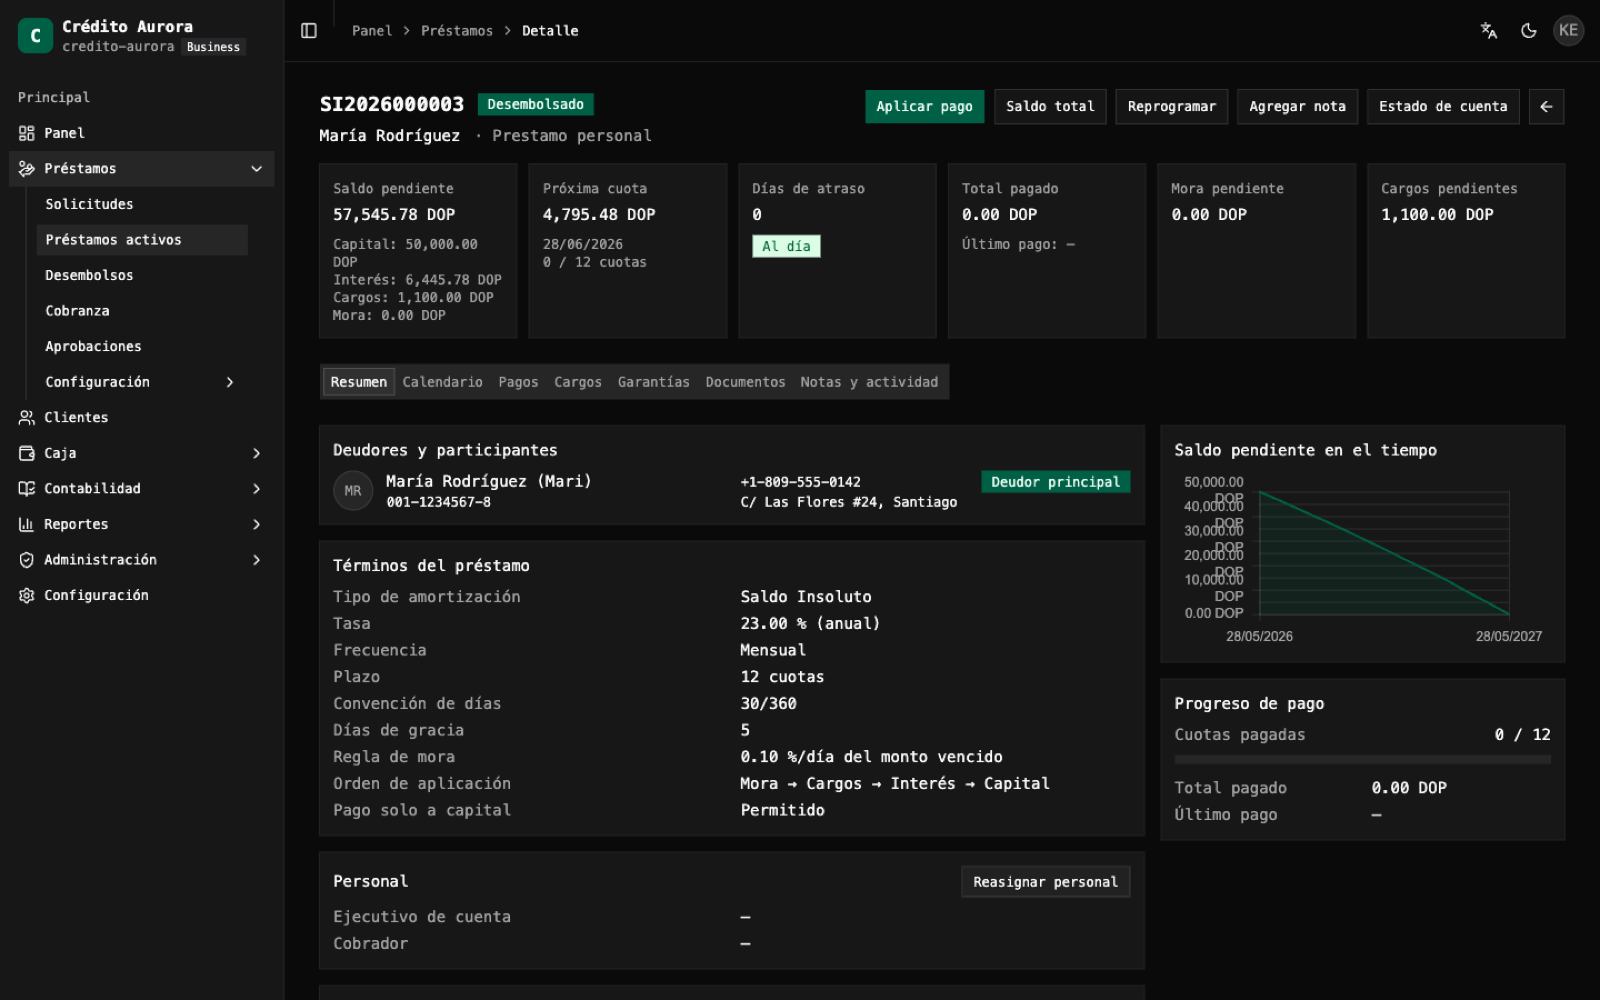Click the María Rodríguez (Mari) debtor name
Image resolution: width=1600 pixels, height=1000 pixels.
(489, 481)
